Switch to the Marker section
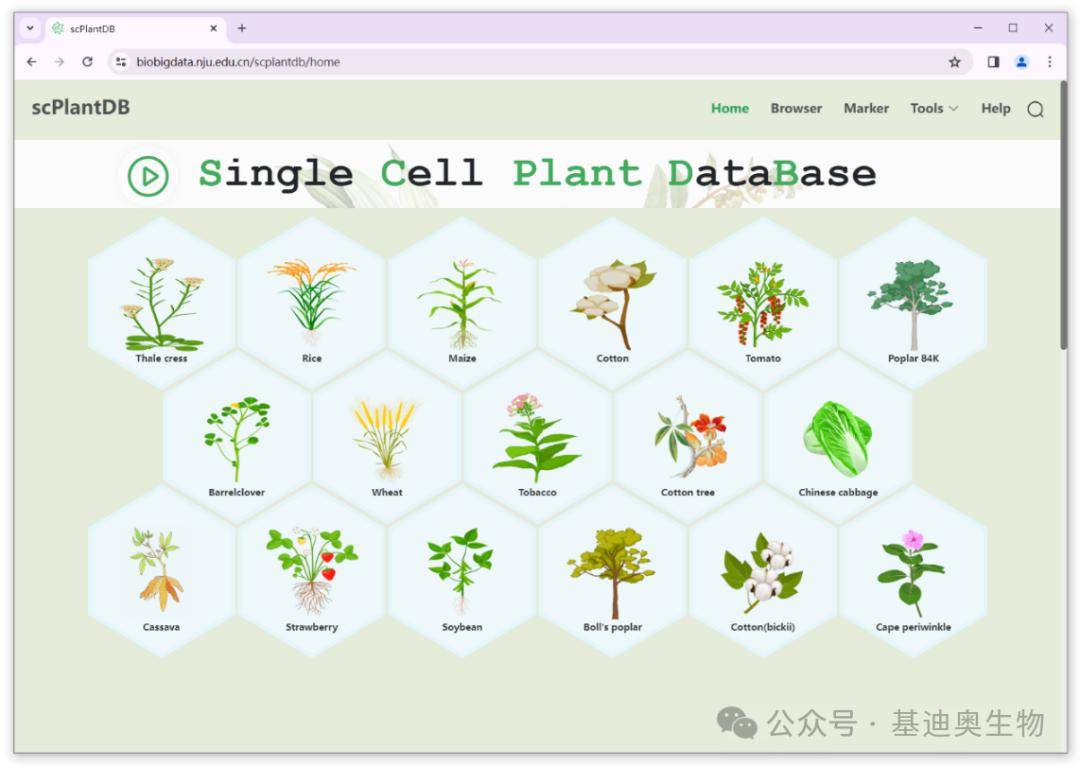Screen dimensions: 1080x767 [x=866, y=109]
